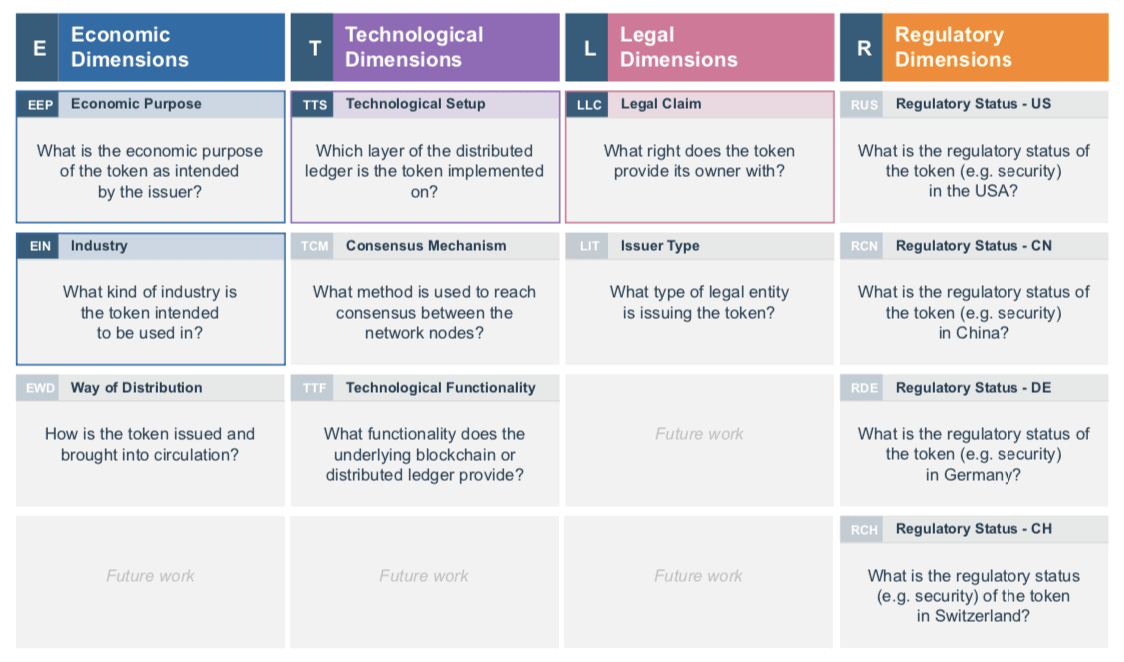Click the Regulatory Status - DE title
Viewport: 1124px width, 662px height.
973,388
